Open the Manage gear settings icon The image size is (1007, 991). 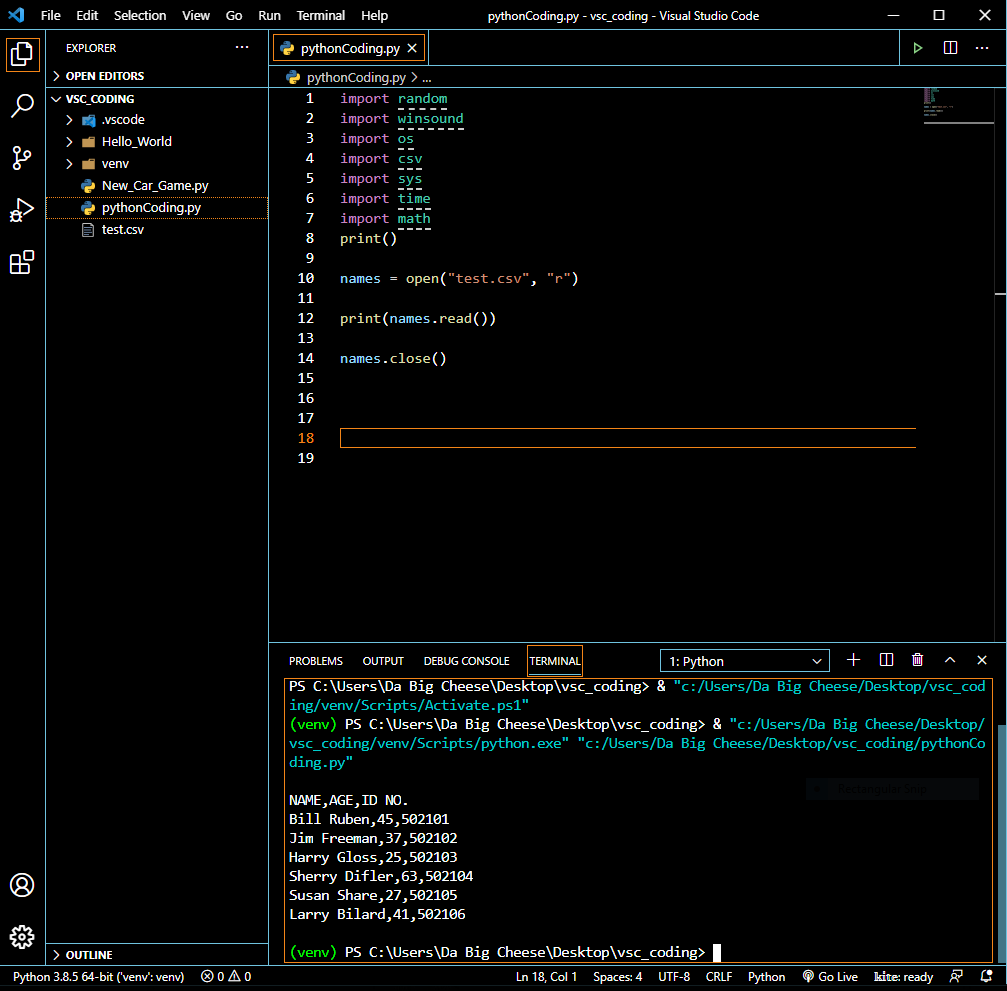pos(22,937)
